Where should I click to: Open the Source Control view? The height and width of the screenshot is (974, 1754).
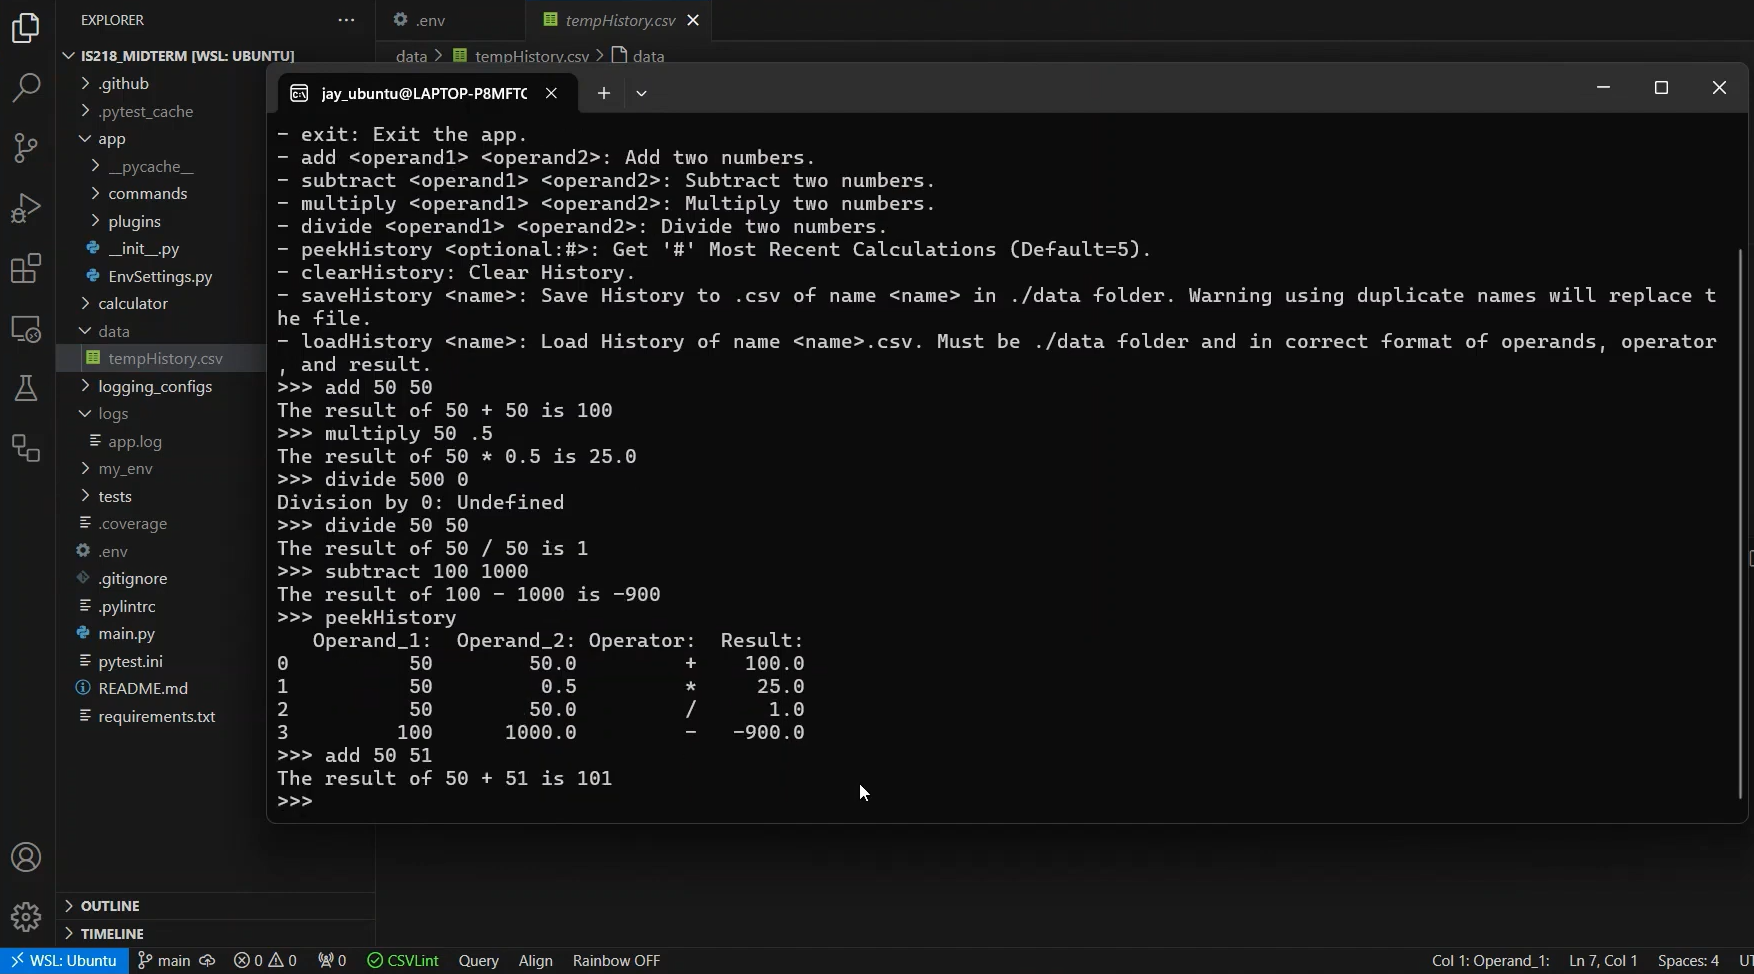25,147
